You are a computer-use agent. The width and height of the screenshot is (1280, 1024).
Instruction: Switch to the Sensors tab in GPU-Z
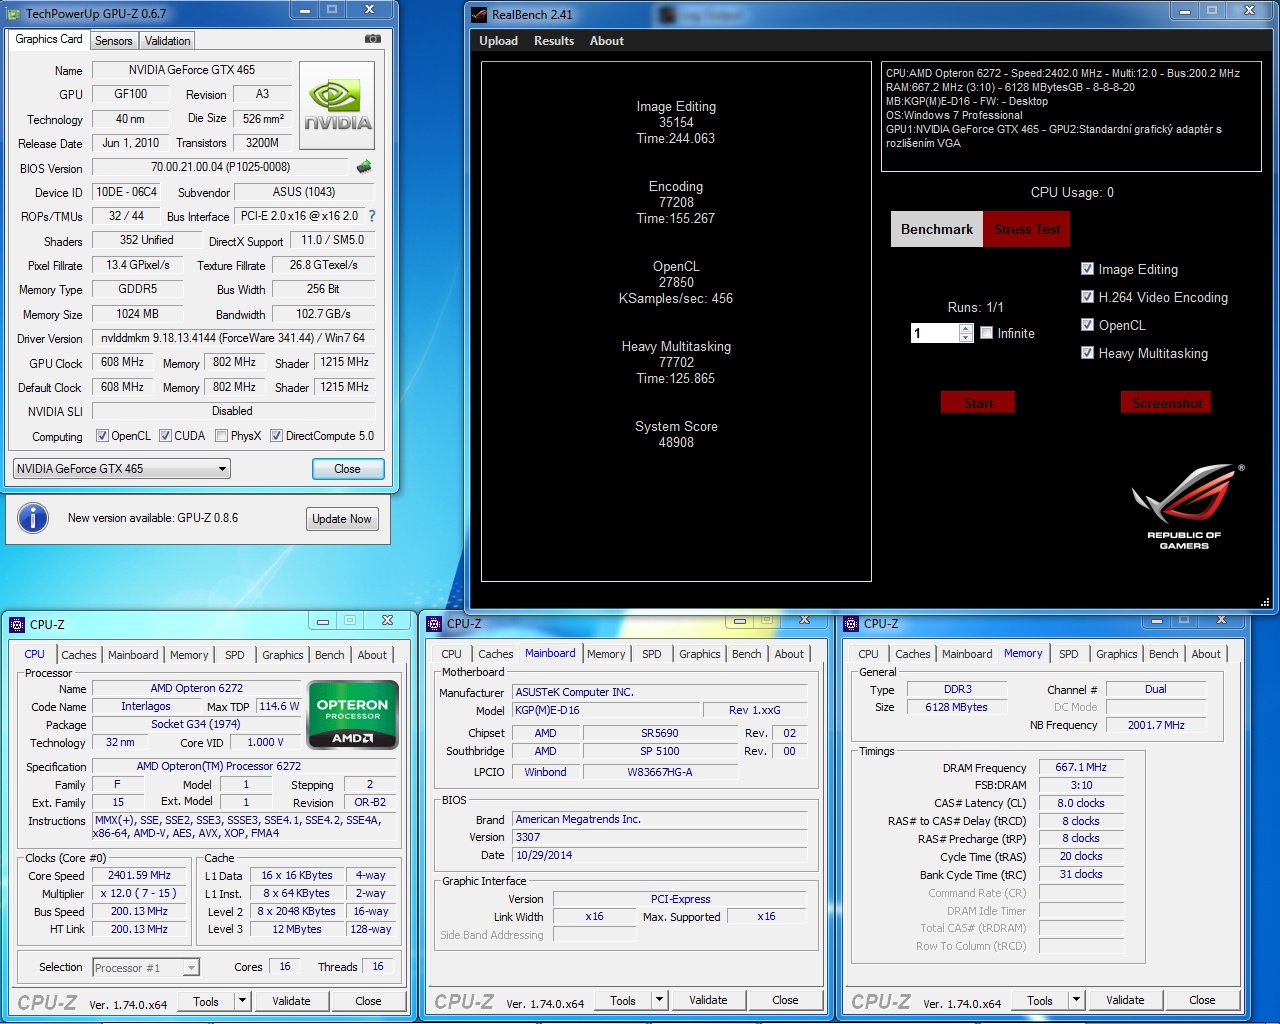(x=113, y=40)
